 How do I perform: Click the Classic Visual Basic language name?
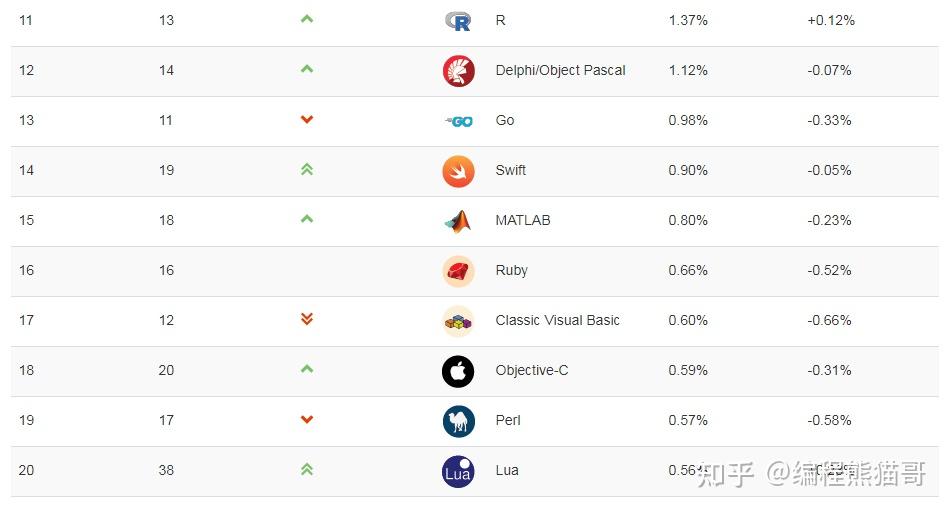click(x=557, y=321)
